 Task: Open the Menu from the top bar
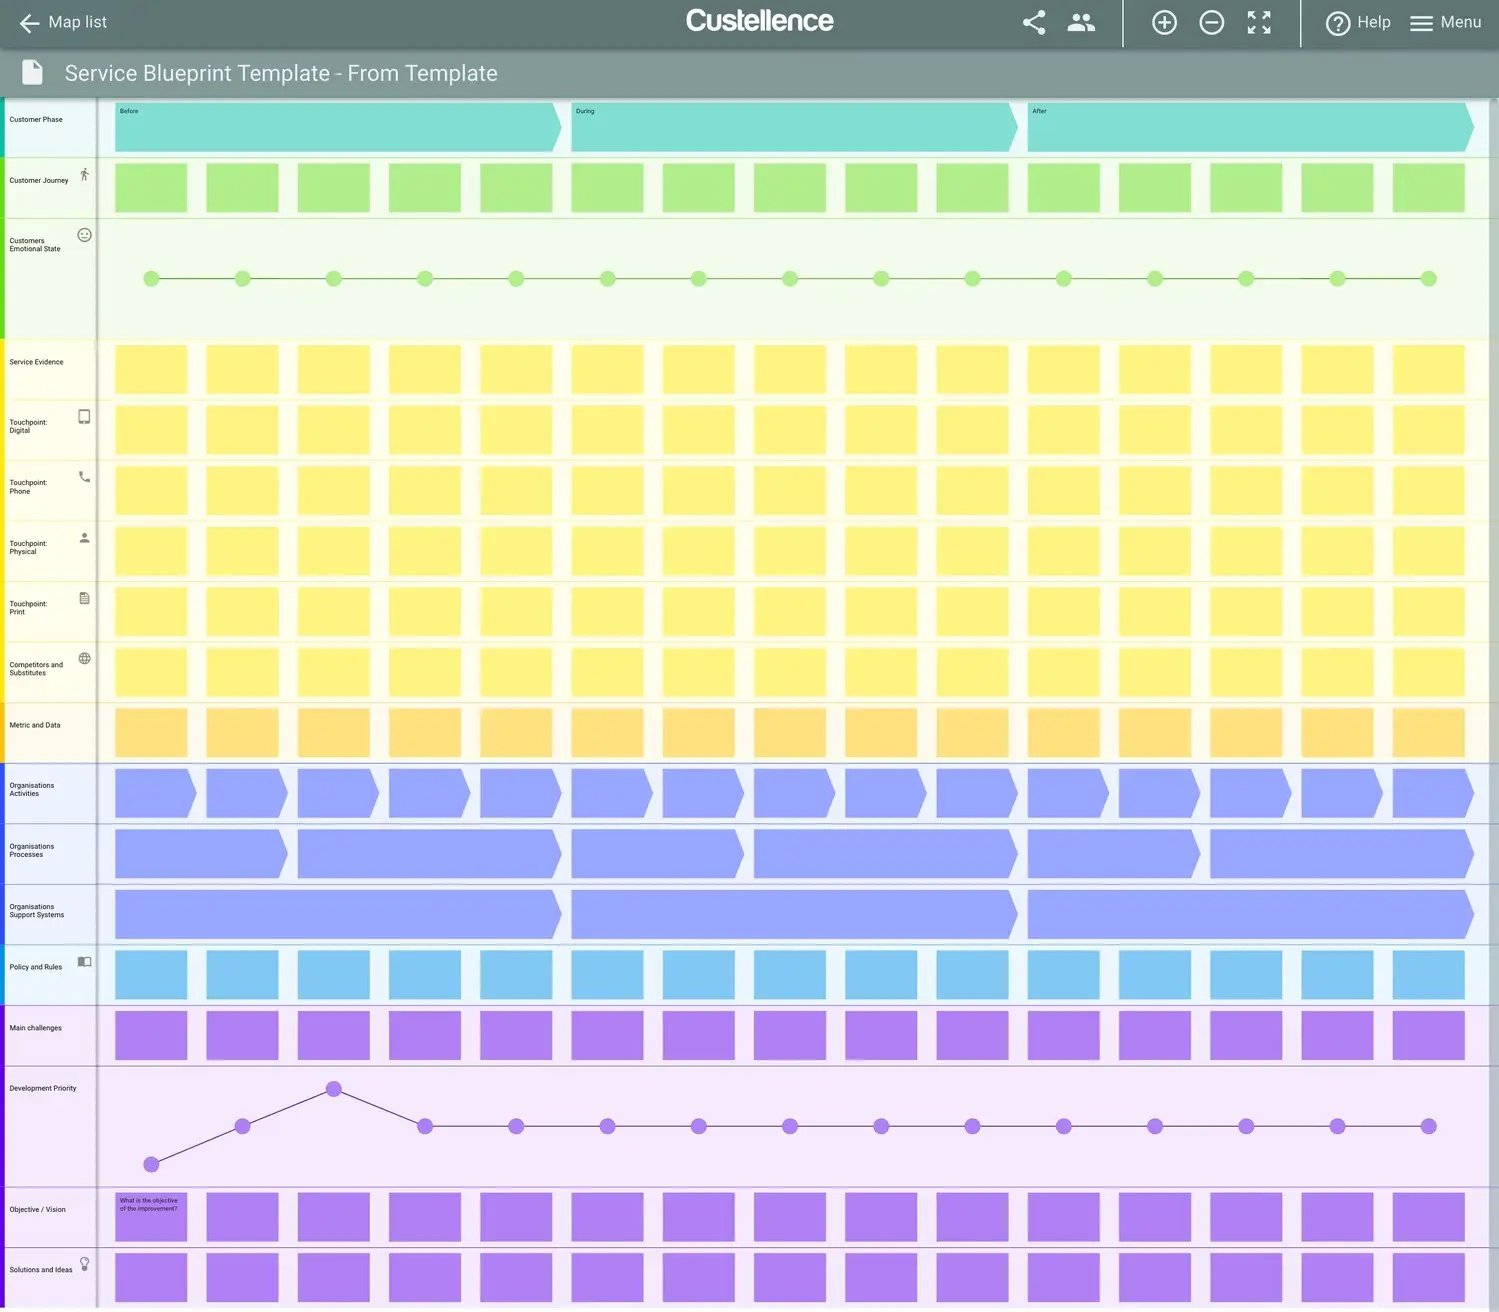pos(1444,22)
